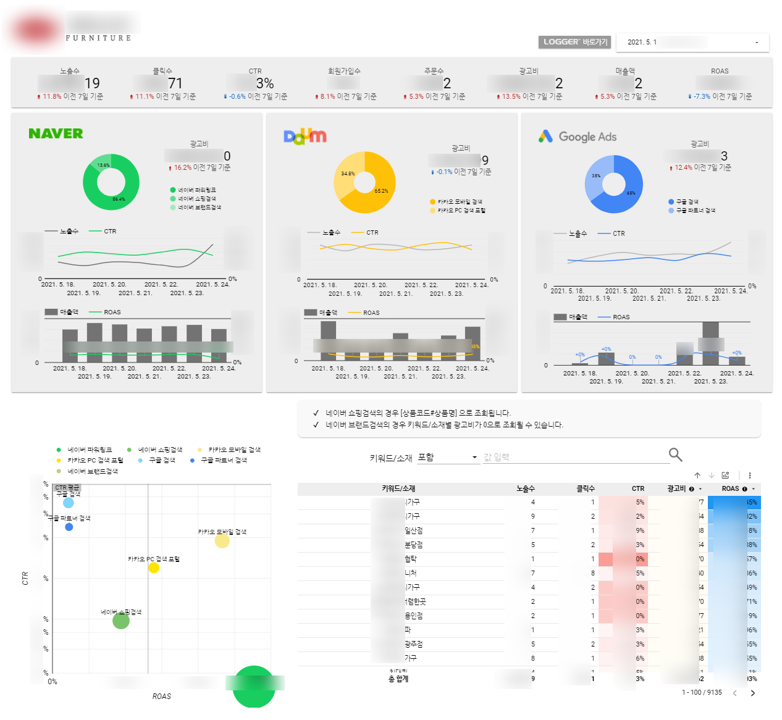The height and width of the screenshot is (720, 782).
Task: Click the 광고비 column info icon
Action: 691,489
